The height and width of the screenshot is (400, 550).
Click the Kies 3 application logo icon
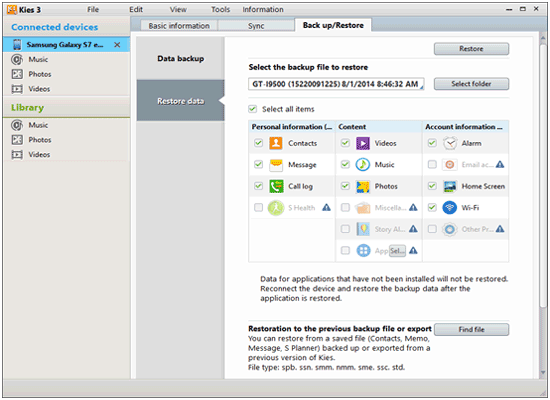click(12, 9)
